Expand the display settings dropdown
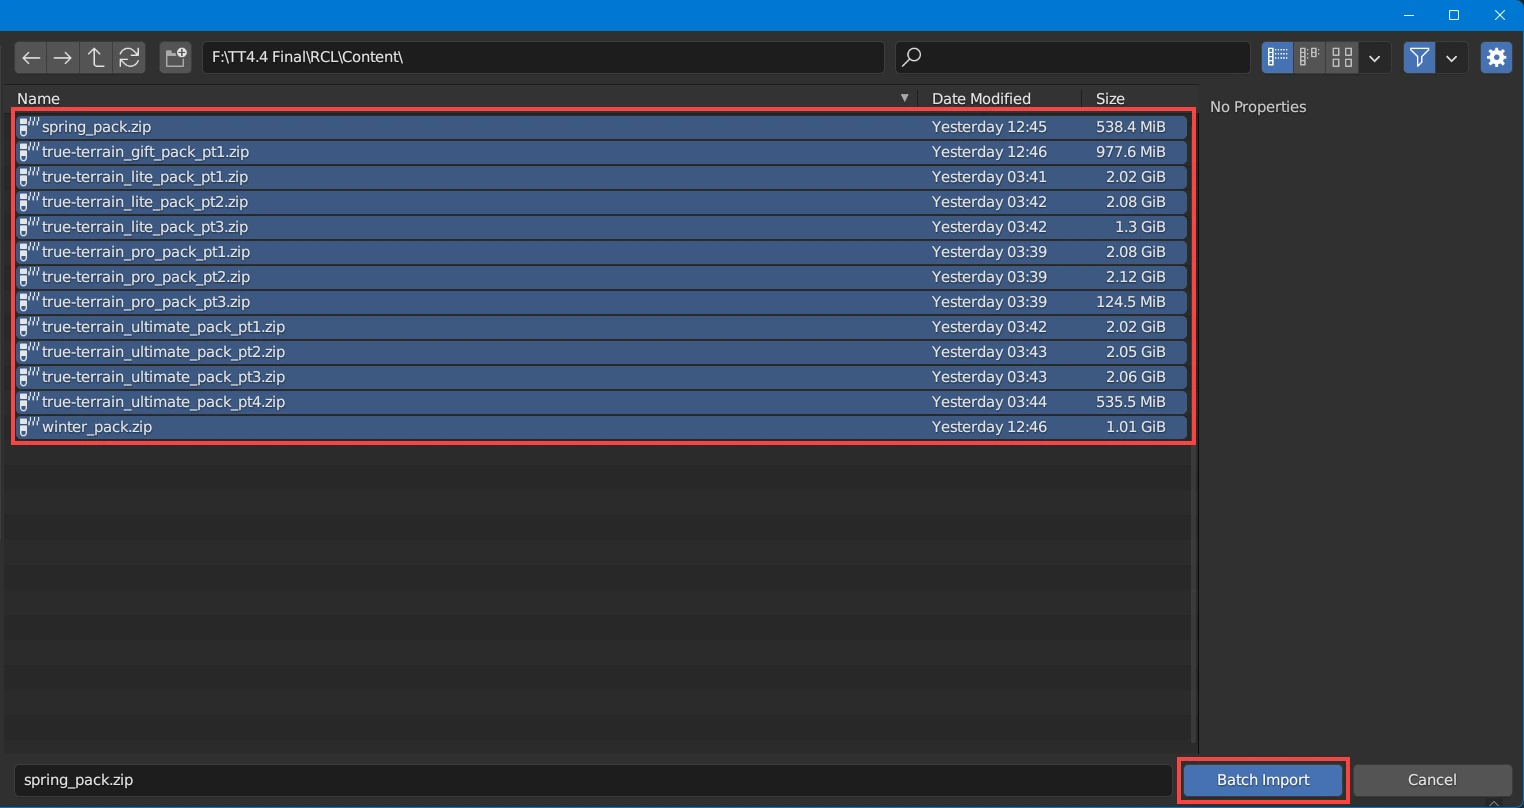Screen dimensions: 1524x808 [x=1375, y=58]
